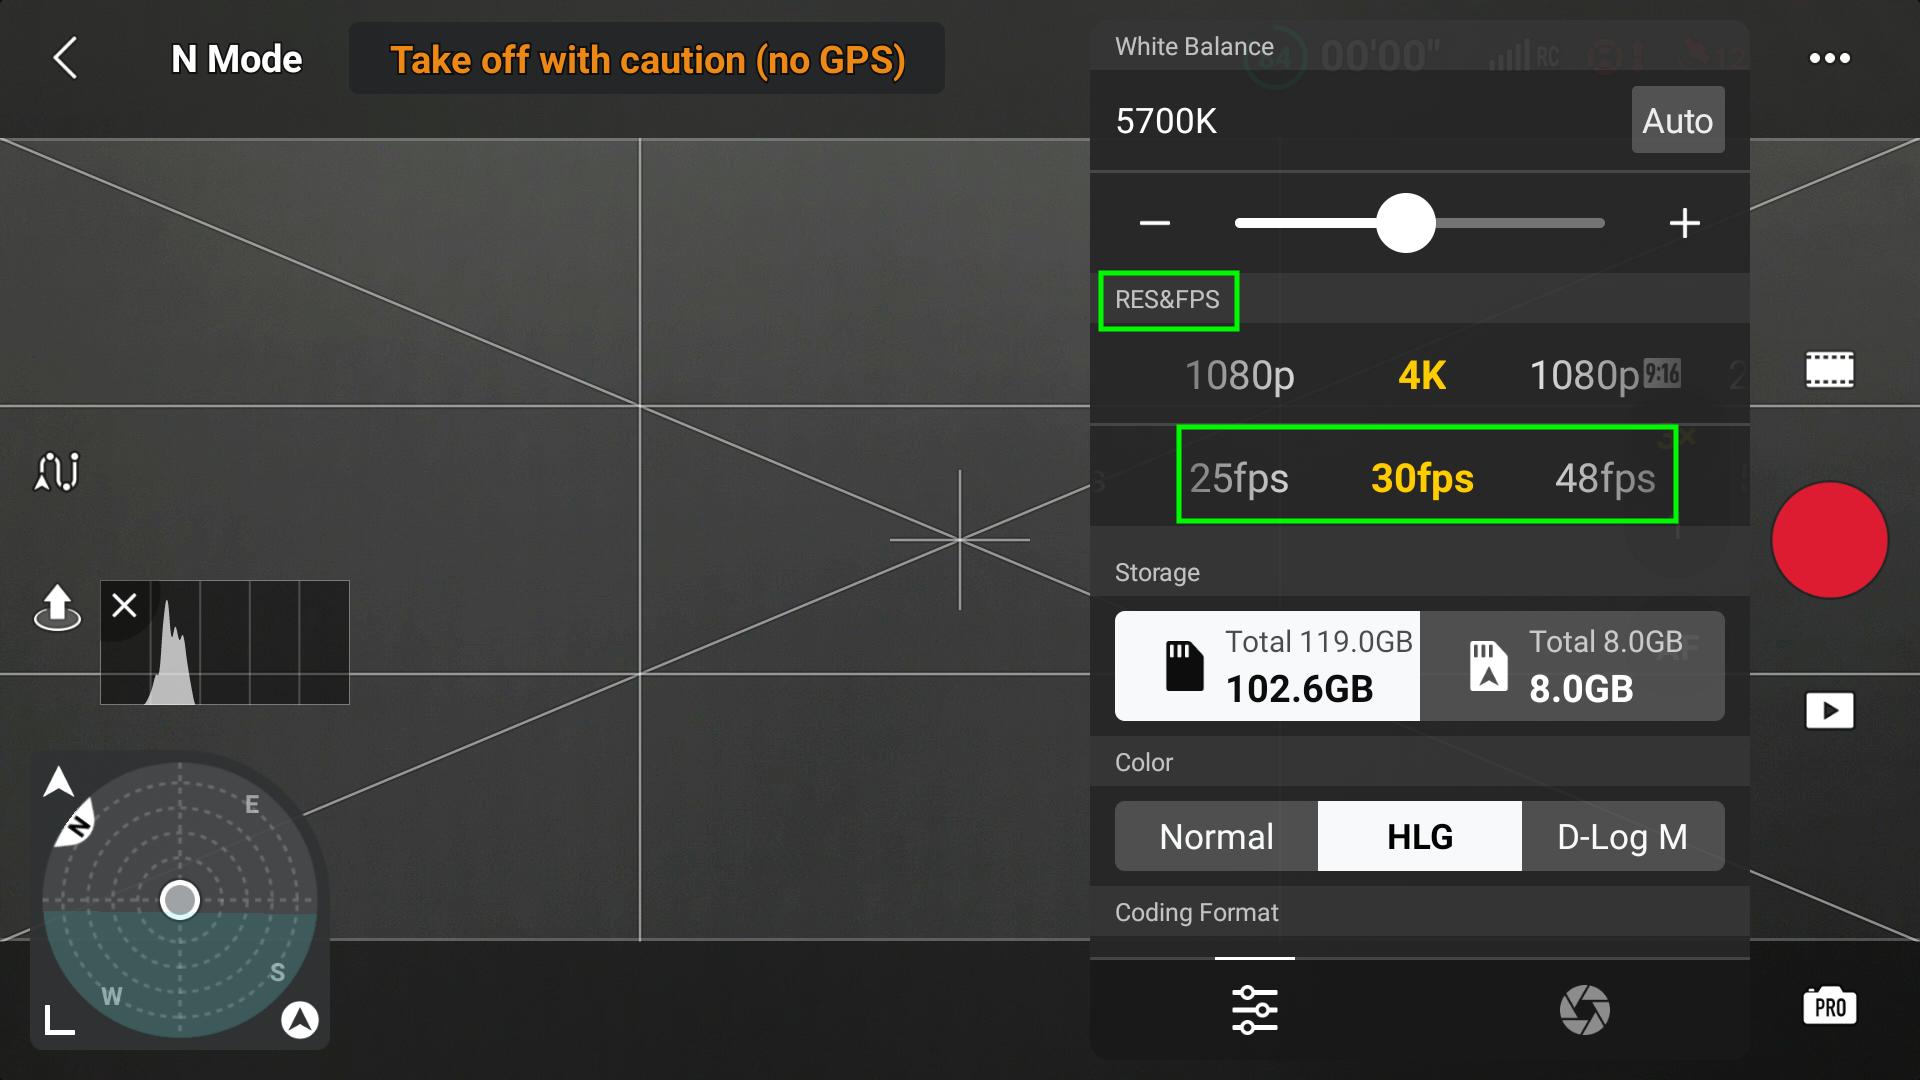Tap the auto takeoff icon

coord(57,607)
